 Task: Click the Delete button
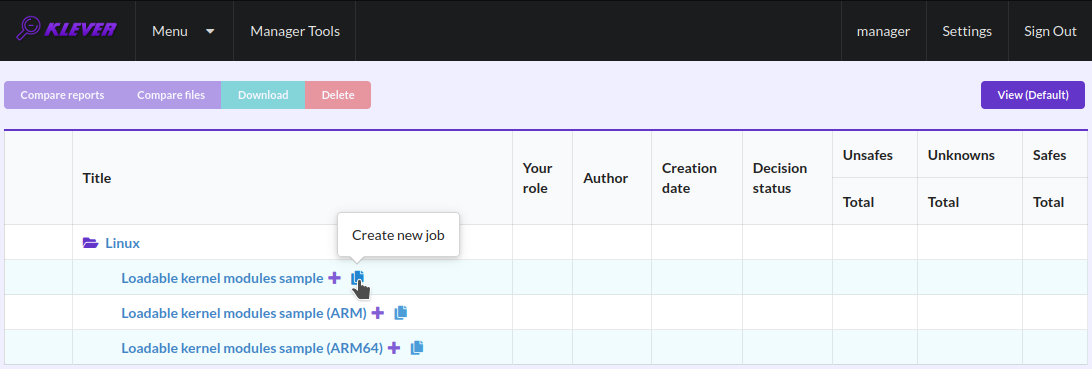point(338,95)
